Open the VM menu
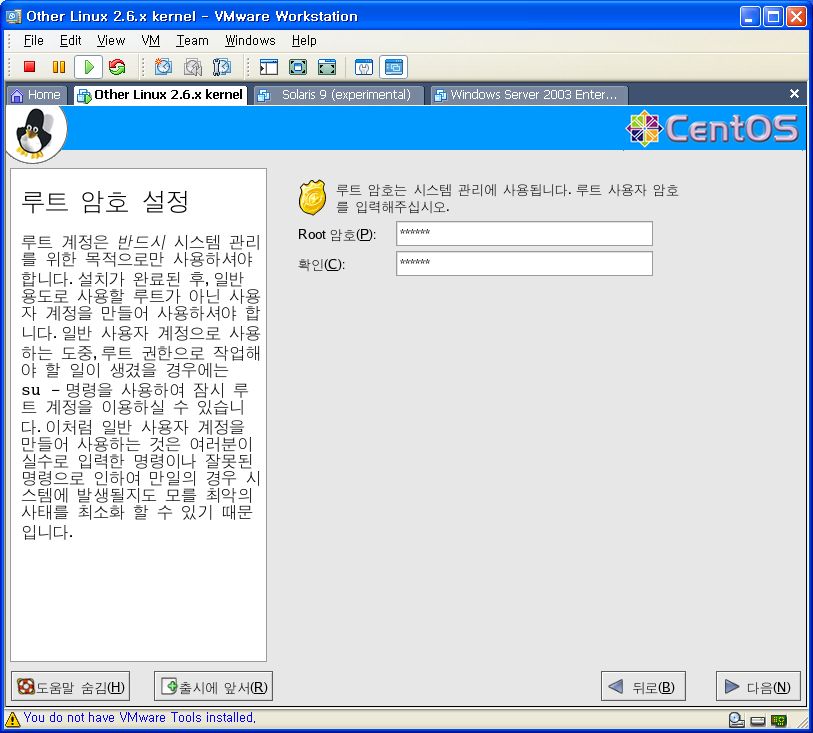This screenshot has width=813, height=733. 150,41
